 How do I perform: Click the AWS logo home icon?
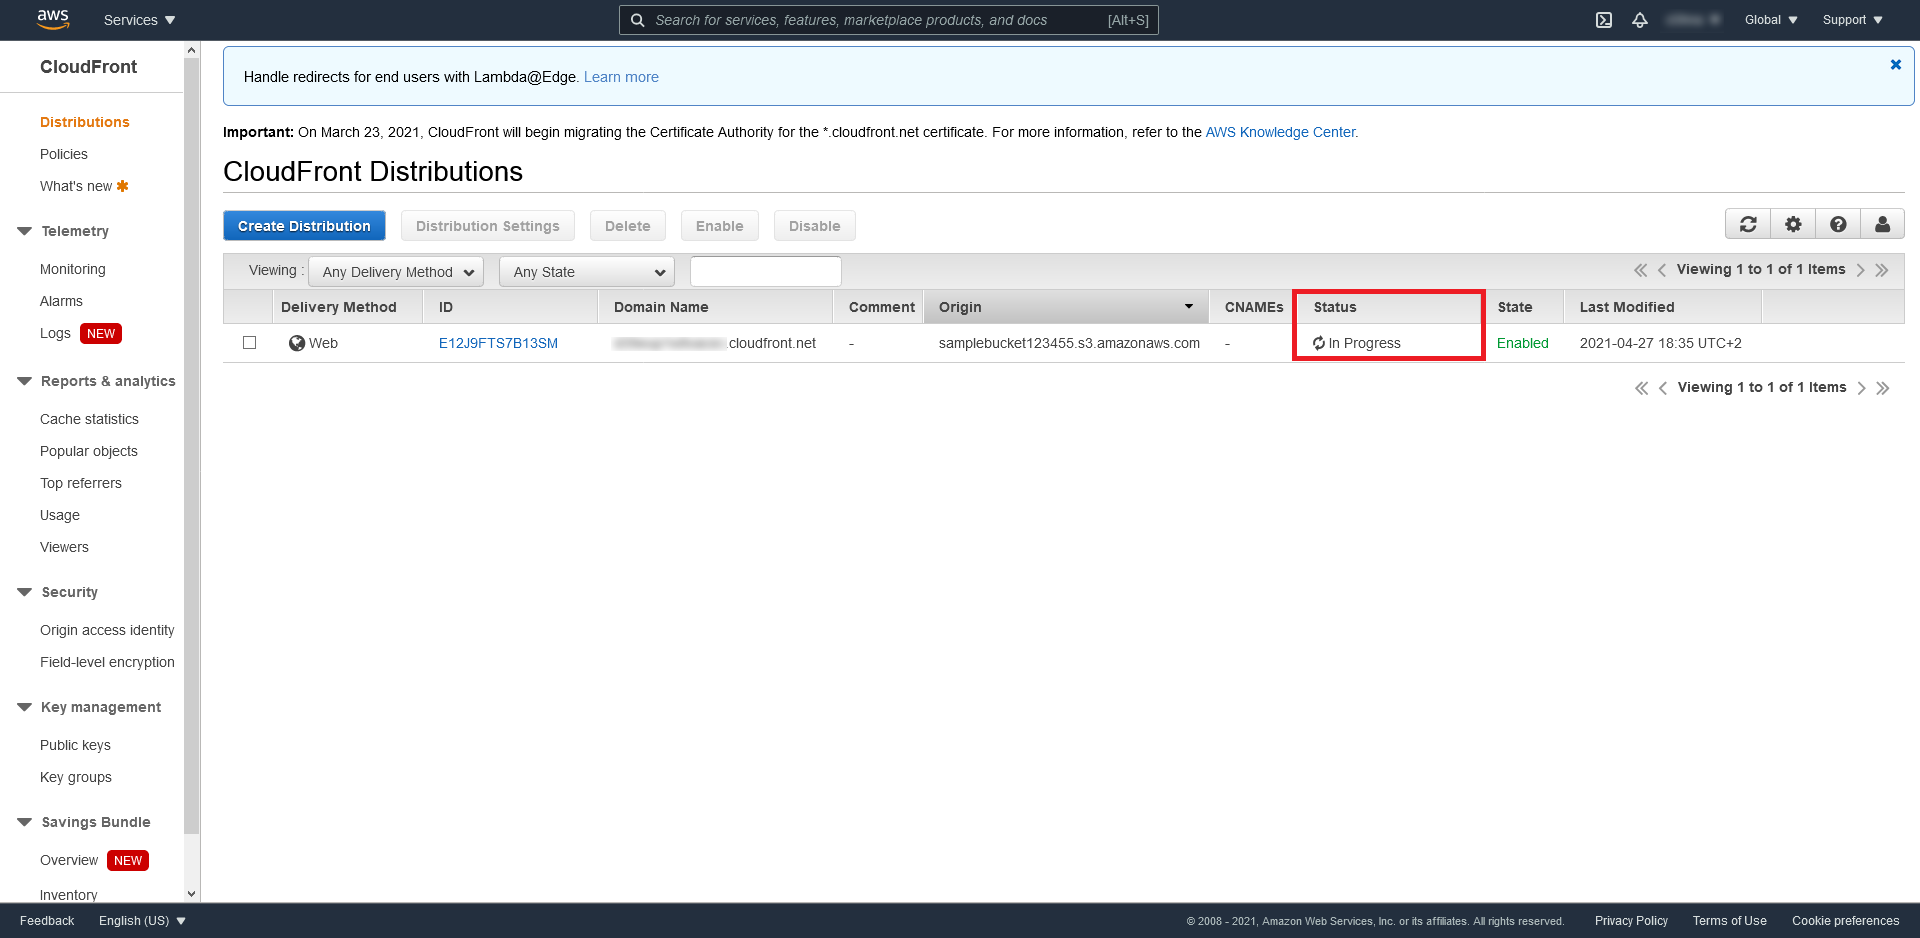tap(53, 19)
